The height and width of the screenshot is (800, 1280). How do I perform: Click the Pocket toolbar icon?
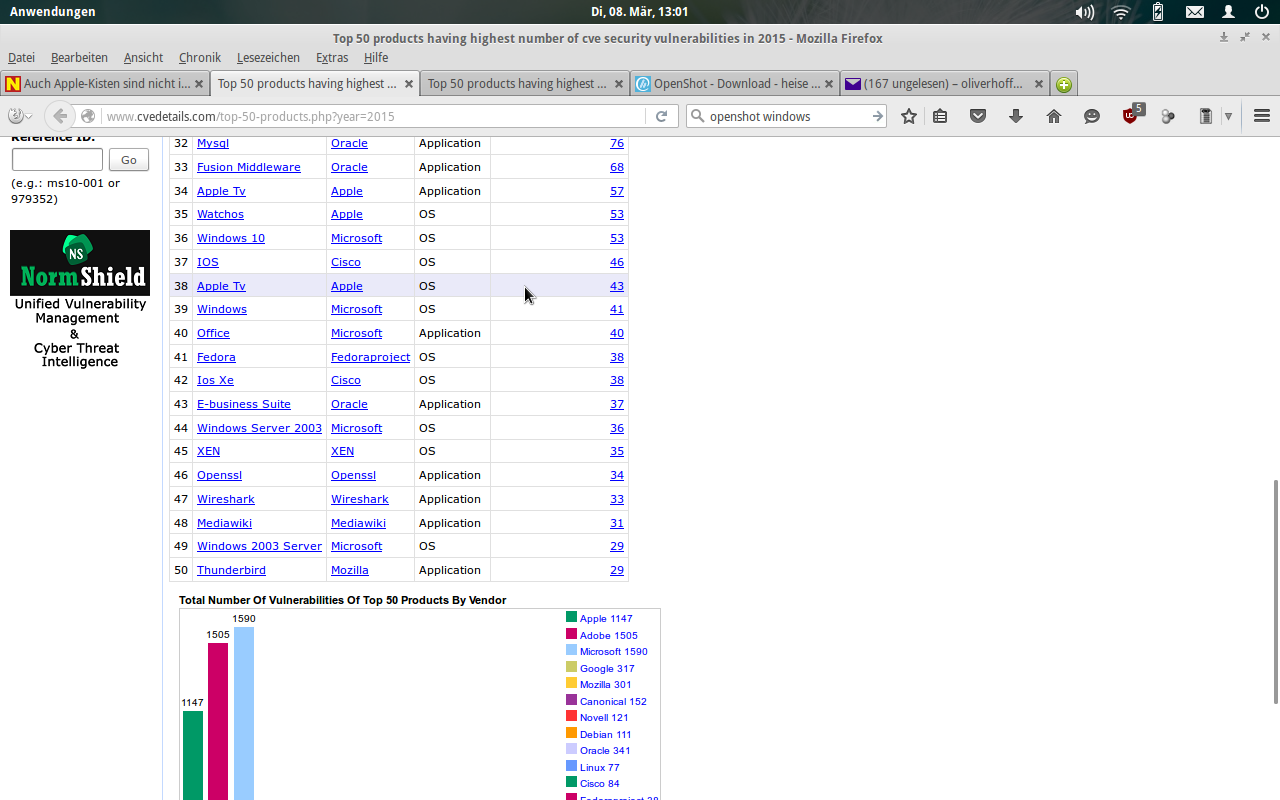point(978,116)
